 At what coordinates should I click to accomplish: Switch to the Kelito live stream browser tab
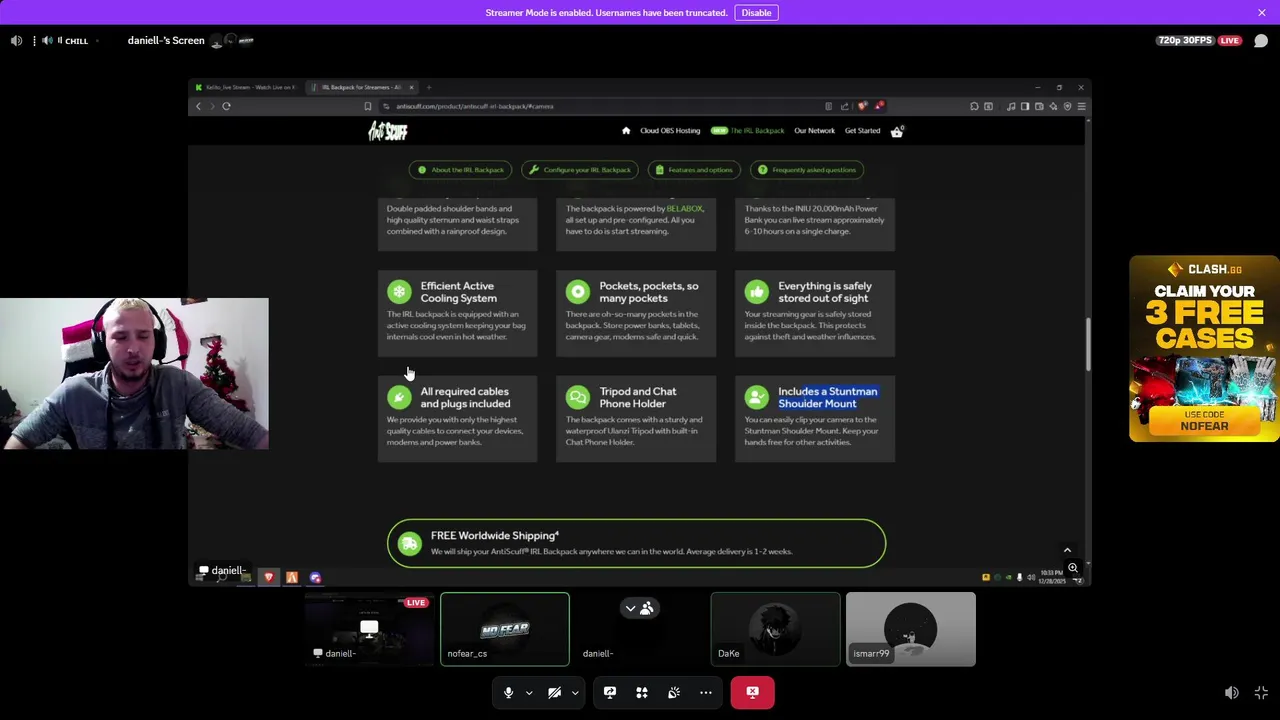tap(248, 87)
